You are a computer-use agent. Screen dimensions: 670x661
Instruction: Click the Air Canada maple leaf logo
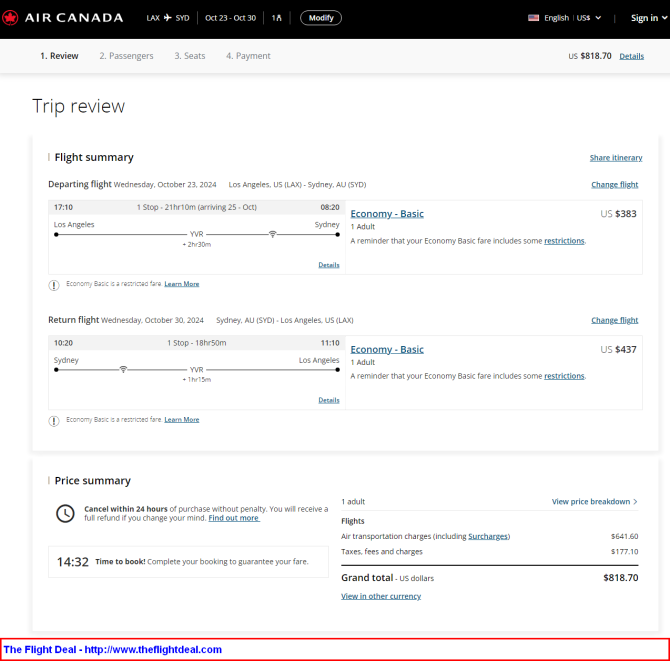(x=10, y=18)
